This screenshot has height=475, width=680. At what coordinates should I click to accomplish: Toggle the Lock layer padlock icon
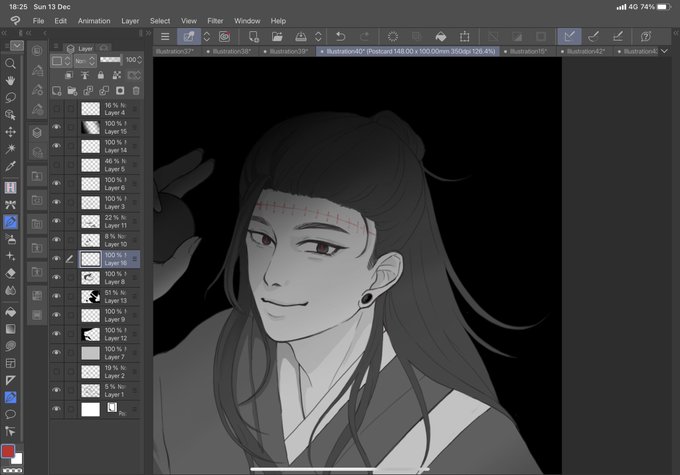click(101, 75)
